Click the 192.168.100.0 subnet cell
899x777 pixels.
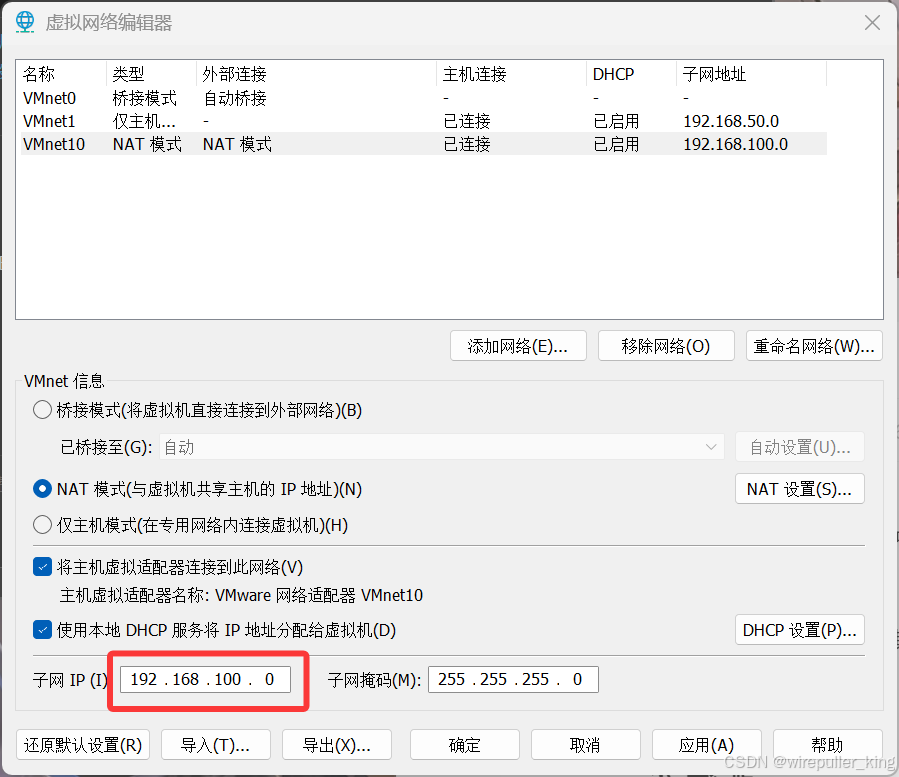(736, 144)
